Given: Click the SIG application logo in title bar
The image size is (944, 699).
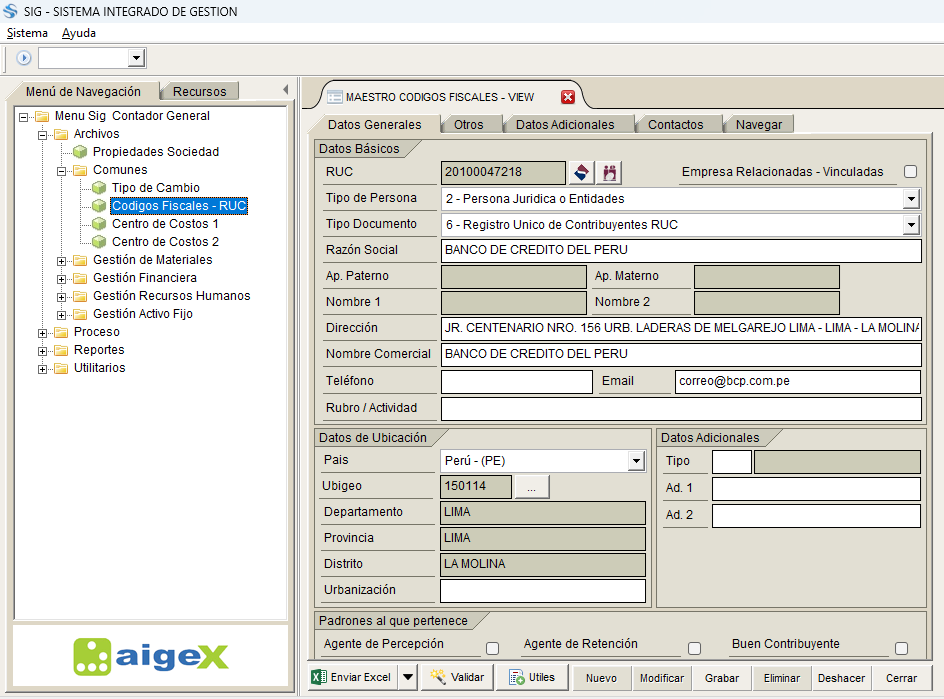Looking at the screenshot, I should coord(10,11).
